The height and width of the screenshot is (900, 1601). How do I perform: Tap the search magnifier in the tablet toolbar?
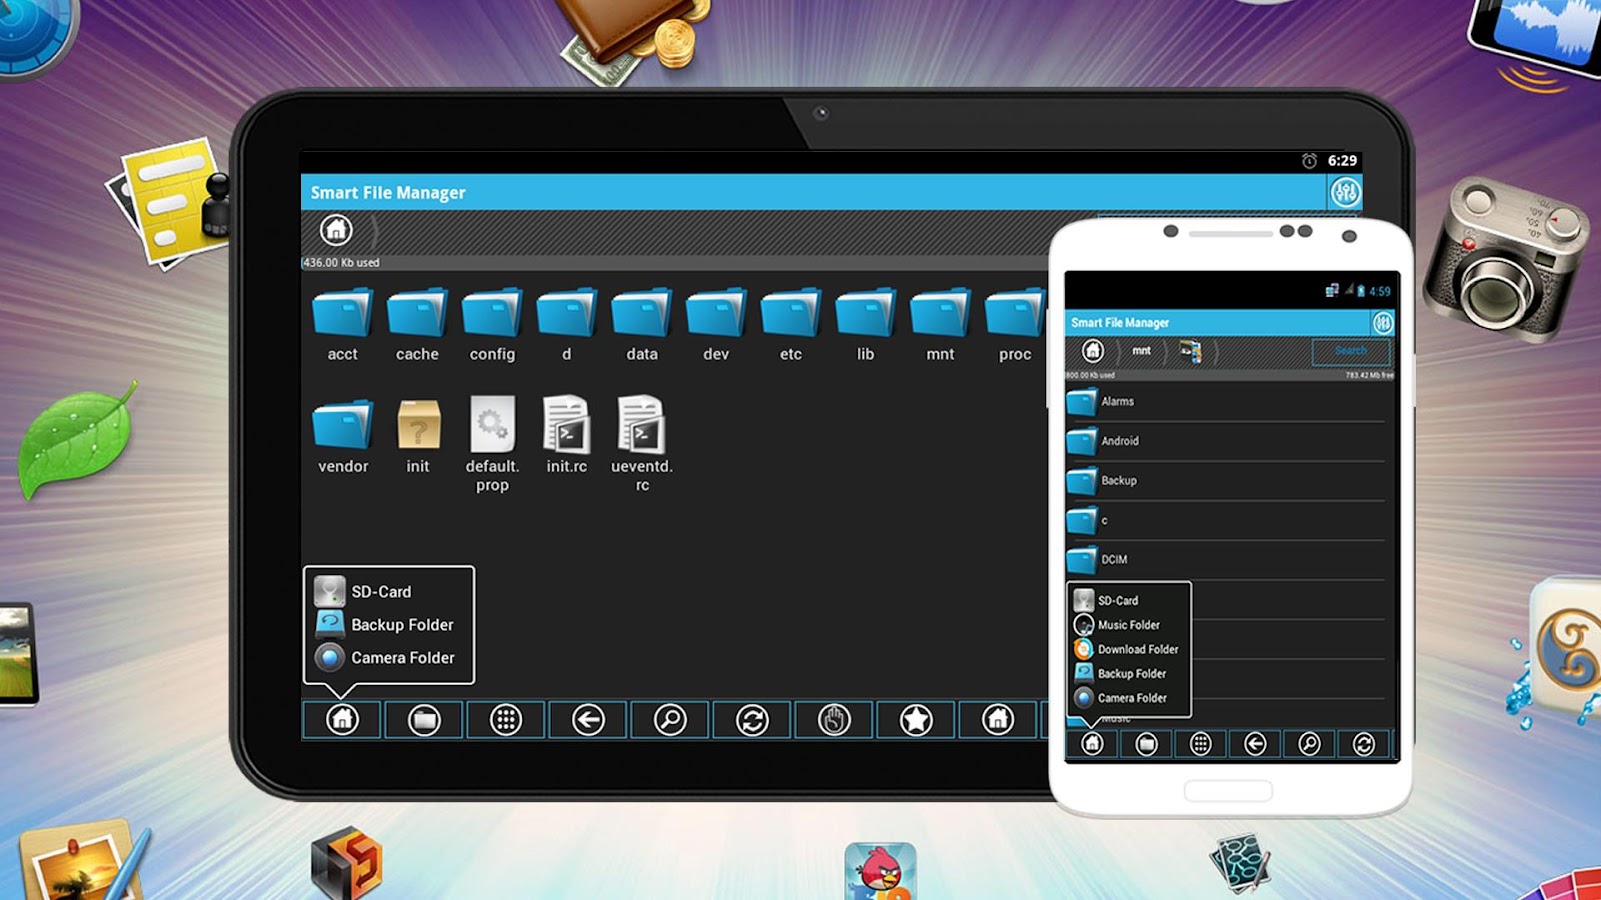670,720
